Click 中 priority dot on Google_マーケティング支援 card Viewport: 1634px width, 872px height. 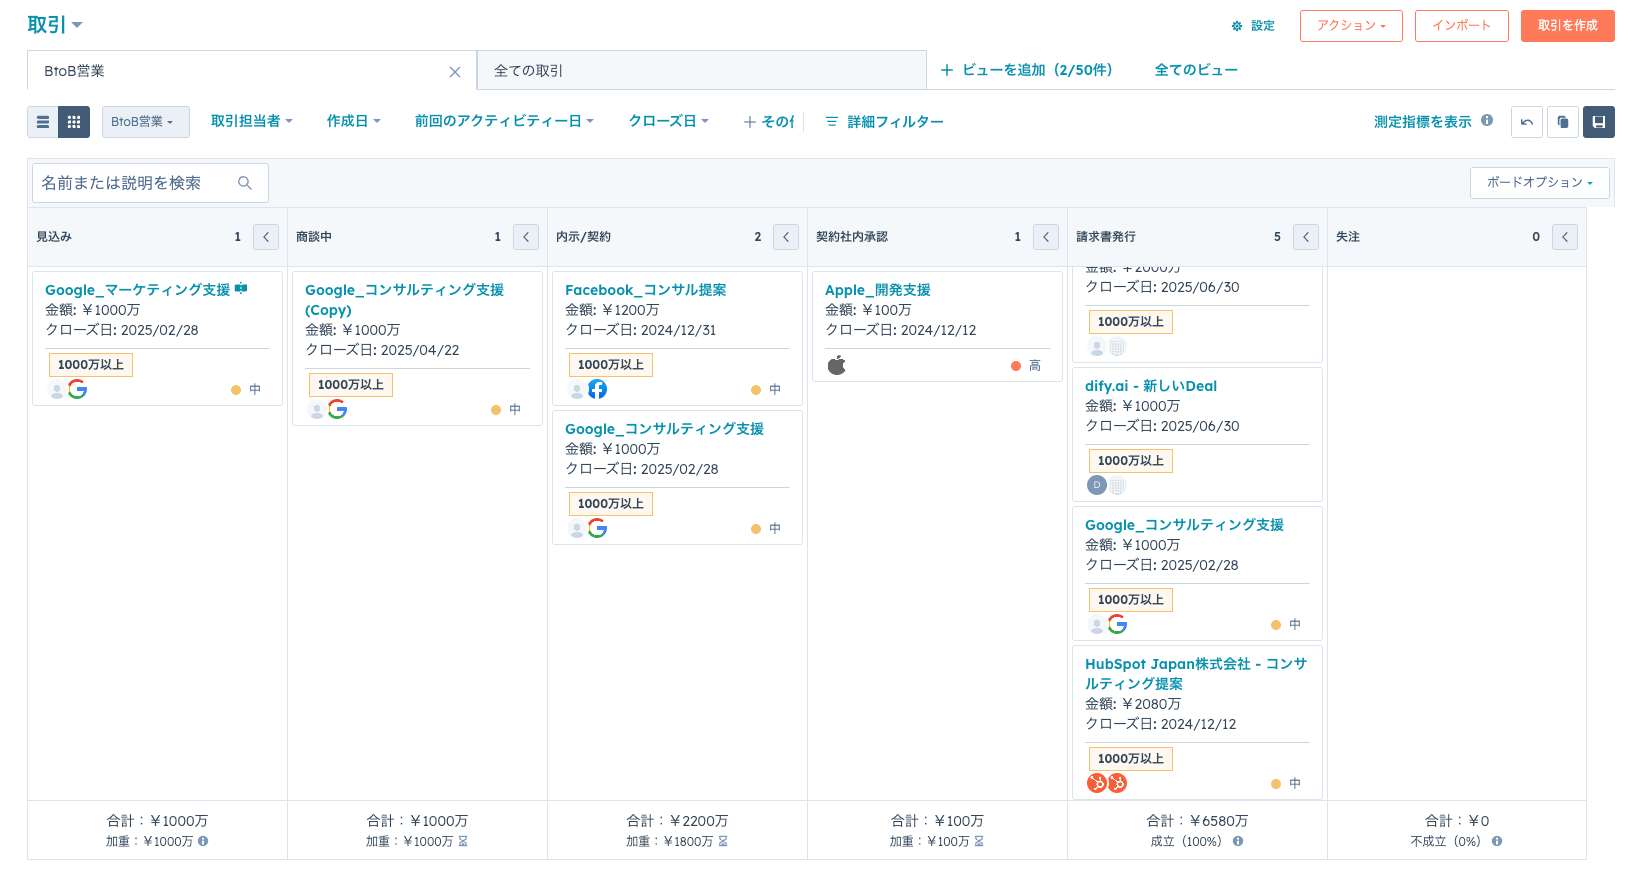[x=236, y=390]
